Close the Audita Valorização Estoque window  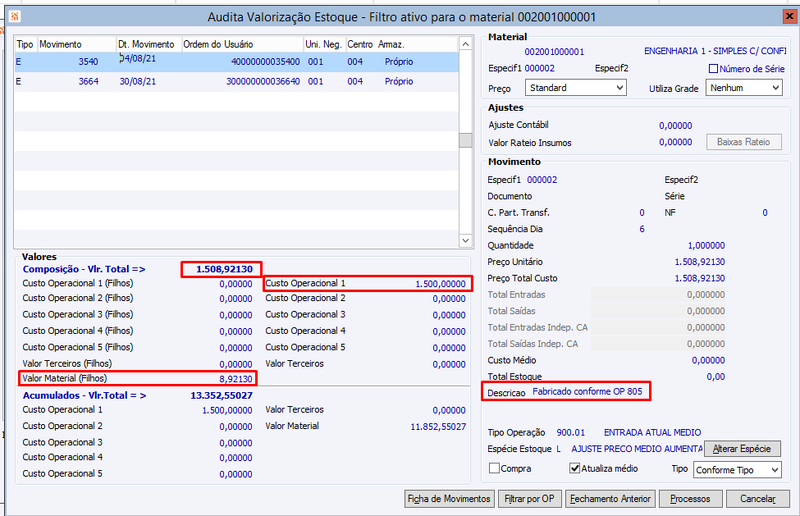tap(790, 17)
